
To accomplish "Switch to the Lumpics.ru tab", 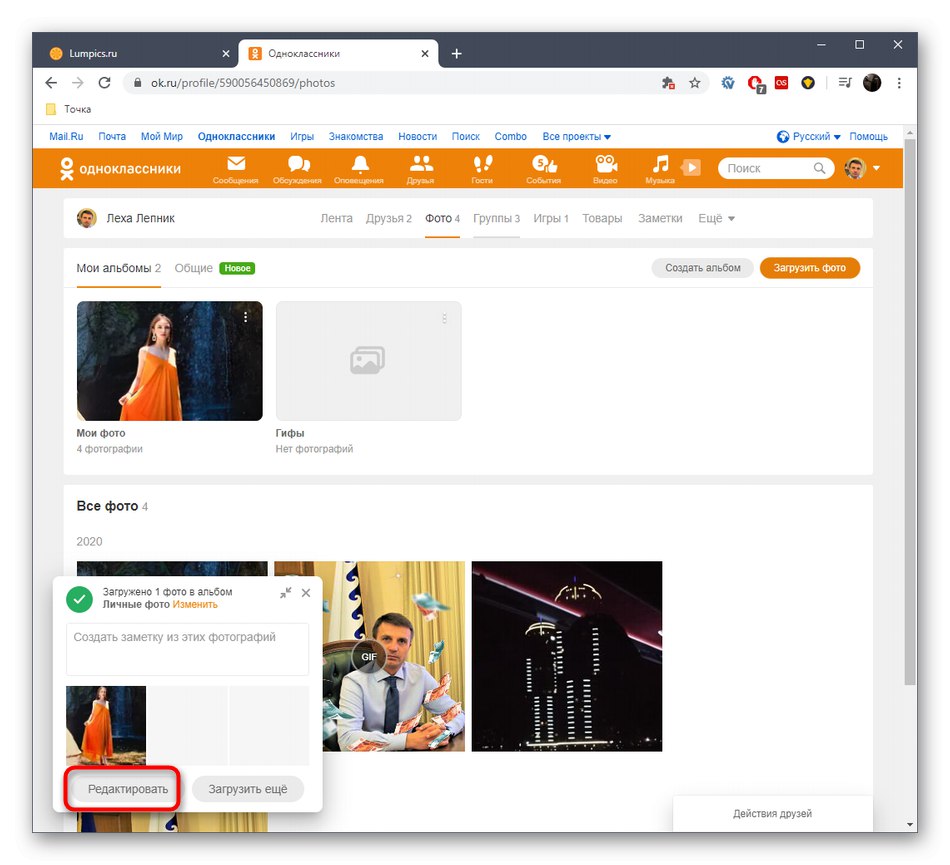I will click(137, 54).
